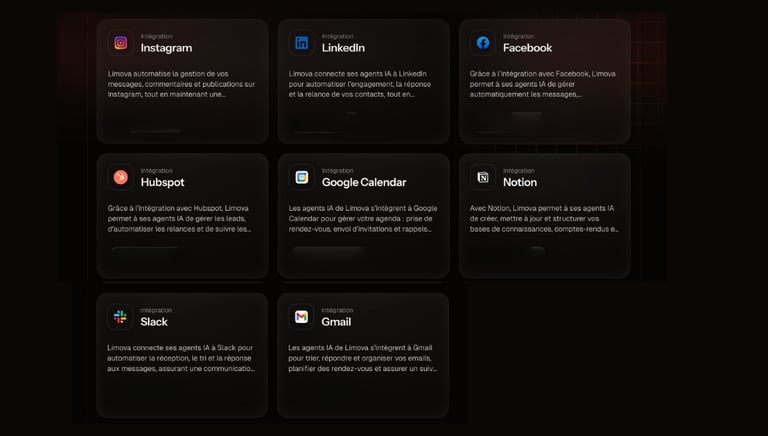Open the Notion integration heading
The image size is (768, 436).
click(520, 183)
